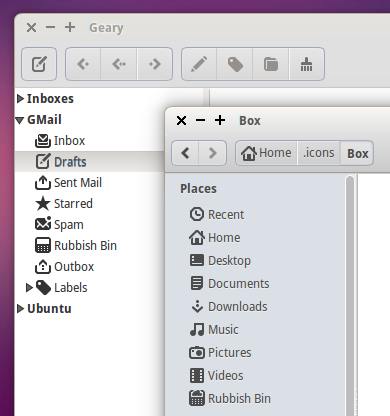Expand the Labels subfolder arrow
Image resolution: width=390 pixels, height=416 pixels.
point(29,287)
